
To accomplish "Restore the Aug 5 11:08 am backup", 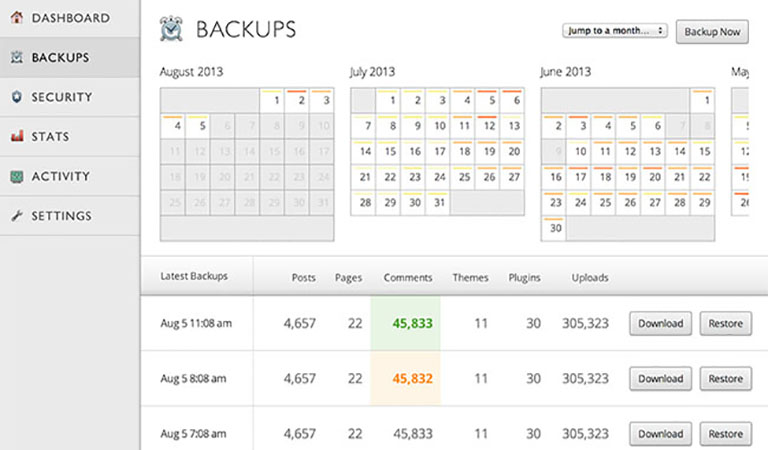I will point(725,324).
